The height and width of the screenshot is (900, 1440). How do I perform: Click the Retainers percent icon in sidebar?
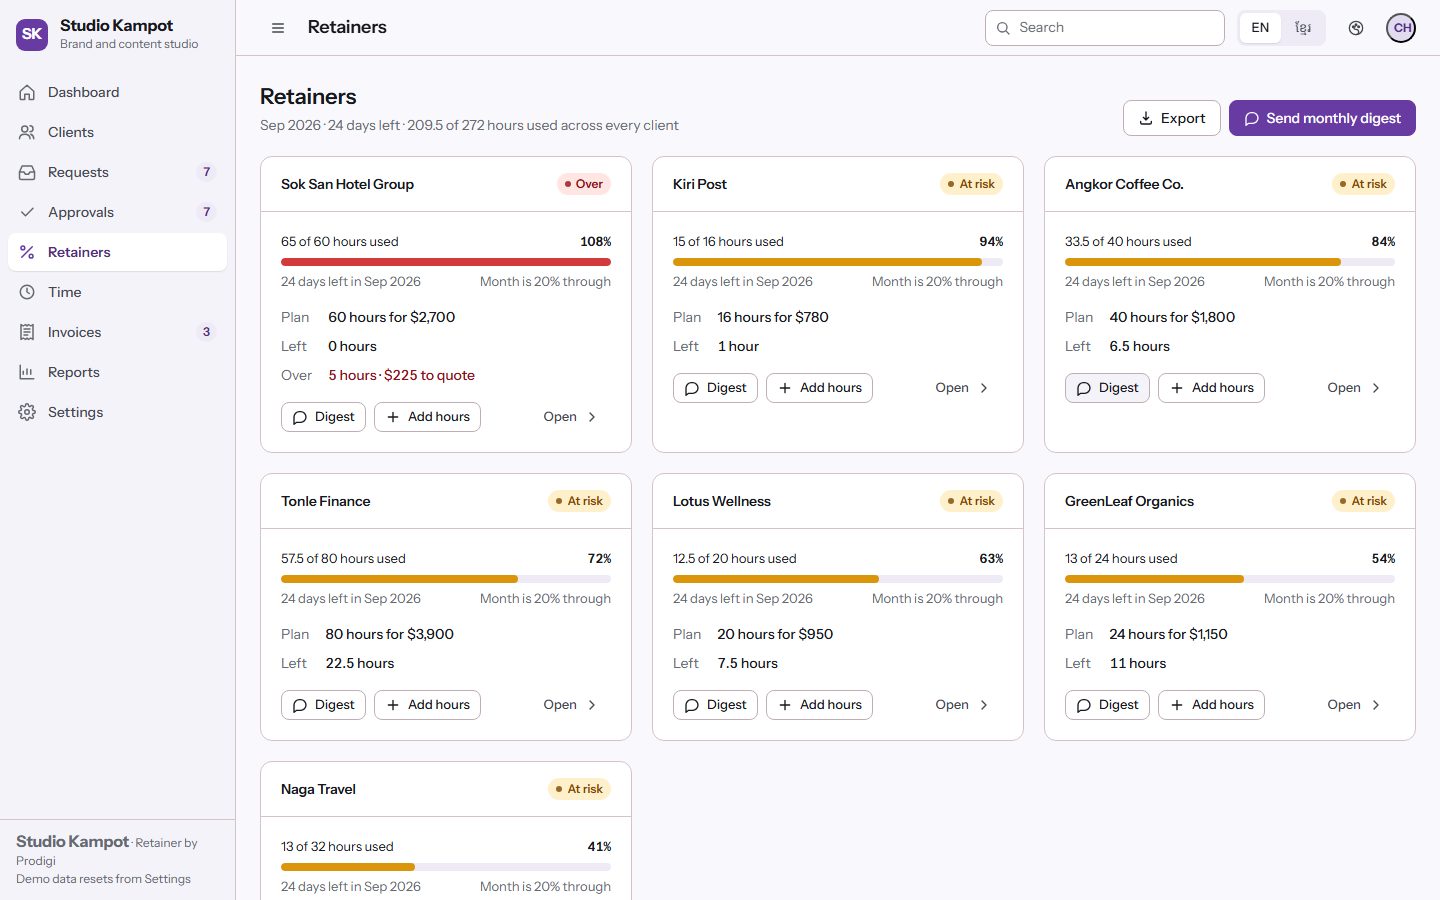coord(27,252)
